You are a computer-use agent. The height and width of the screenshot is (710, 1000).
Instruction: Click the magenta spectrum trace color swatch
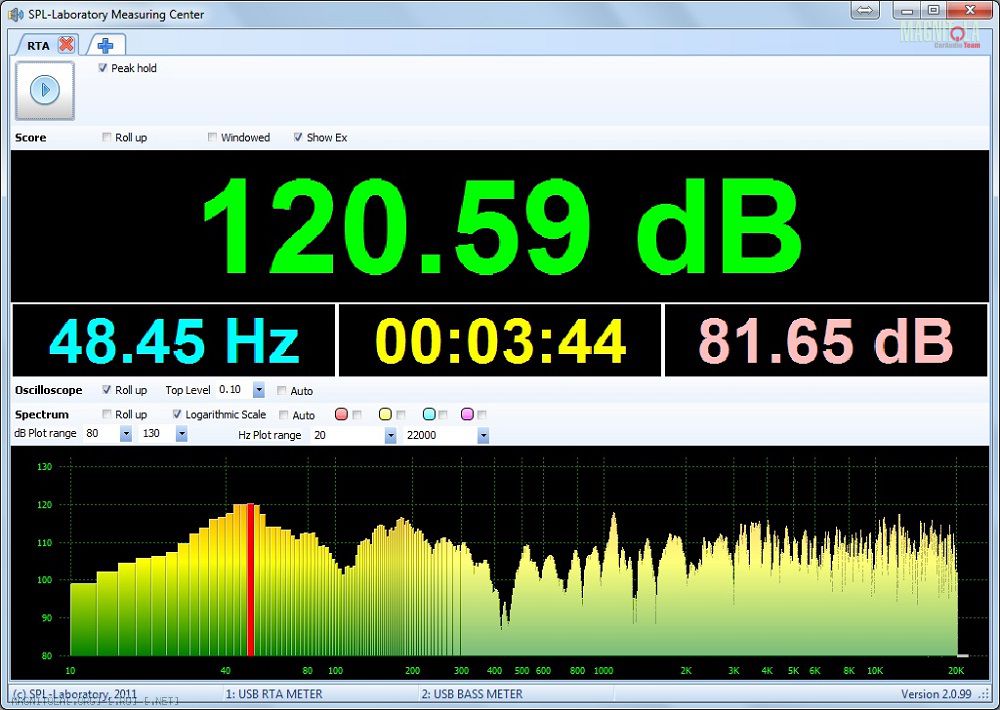tap(466, 414)
